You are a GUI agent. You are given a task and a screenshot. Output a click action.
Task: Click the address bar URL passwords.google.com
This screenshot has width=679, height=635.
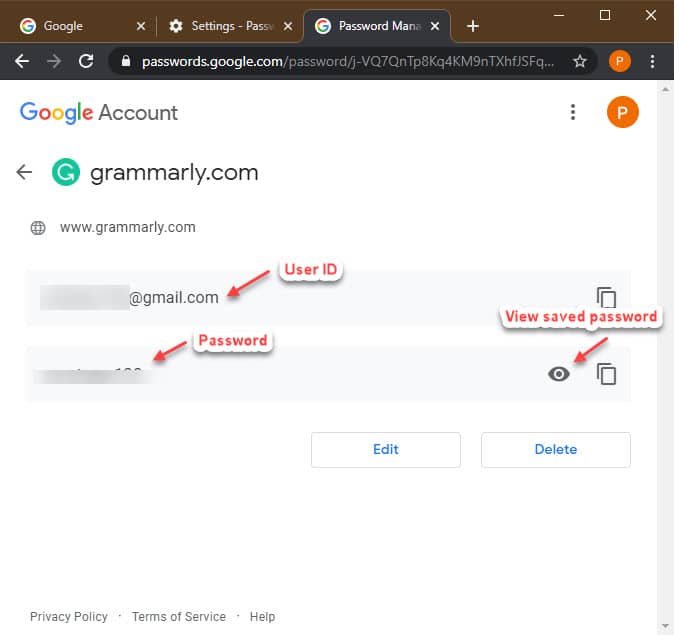[x=348, y=62]
